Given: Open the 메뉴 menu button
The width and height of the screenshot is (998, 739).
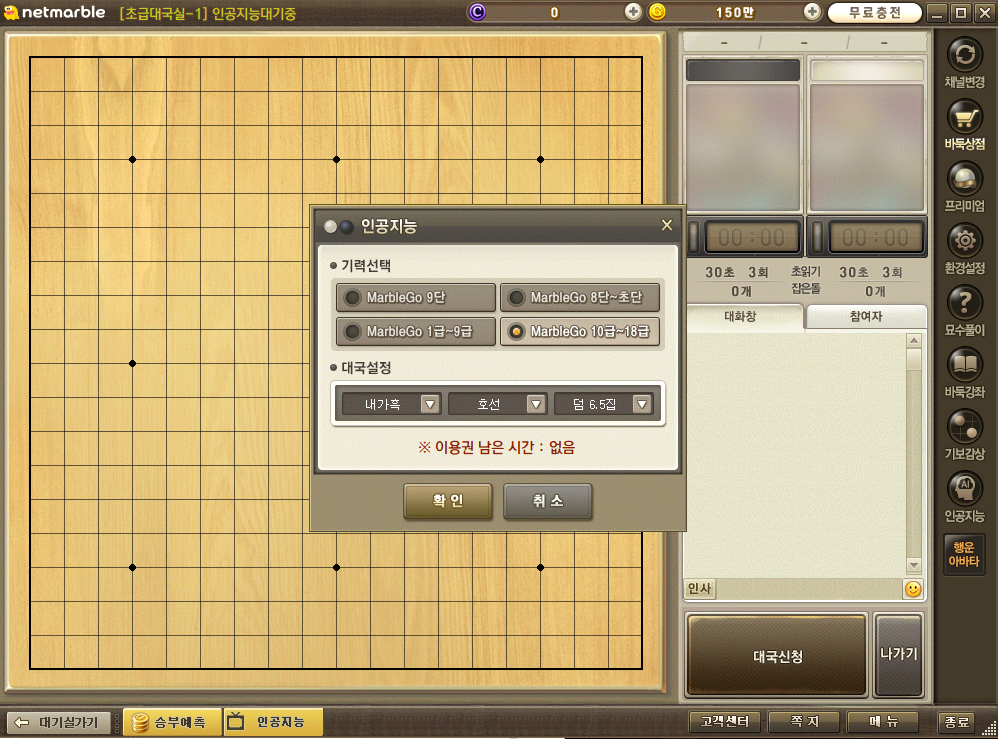Looking at the screenshot, I should (883, 722).
